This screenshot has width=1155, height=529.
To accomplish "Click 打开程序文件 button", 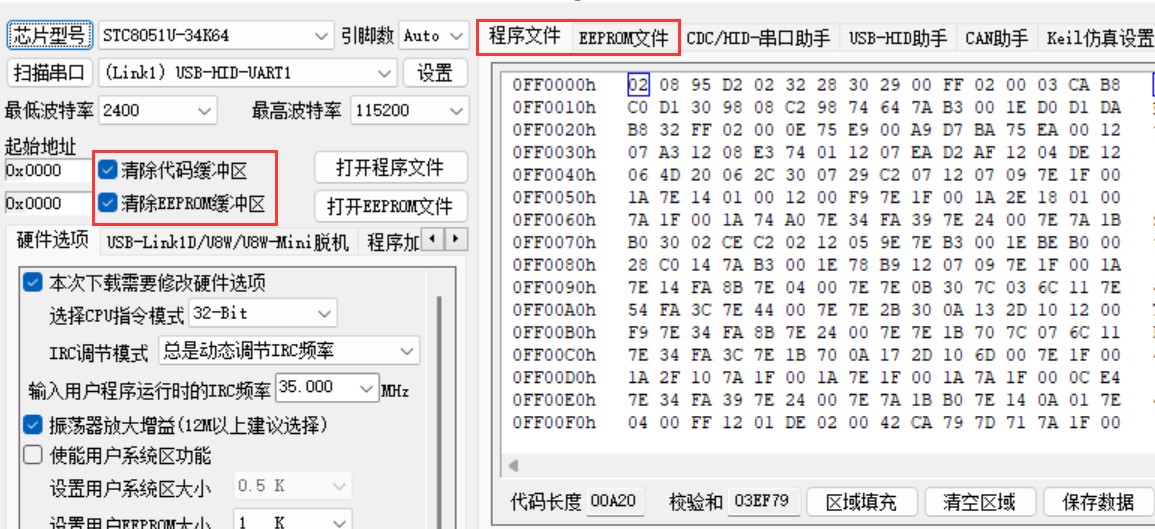I will click(x=390, y=168).
